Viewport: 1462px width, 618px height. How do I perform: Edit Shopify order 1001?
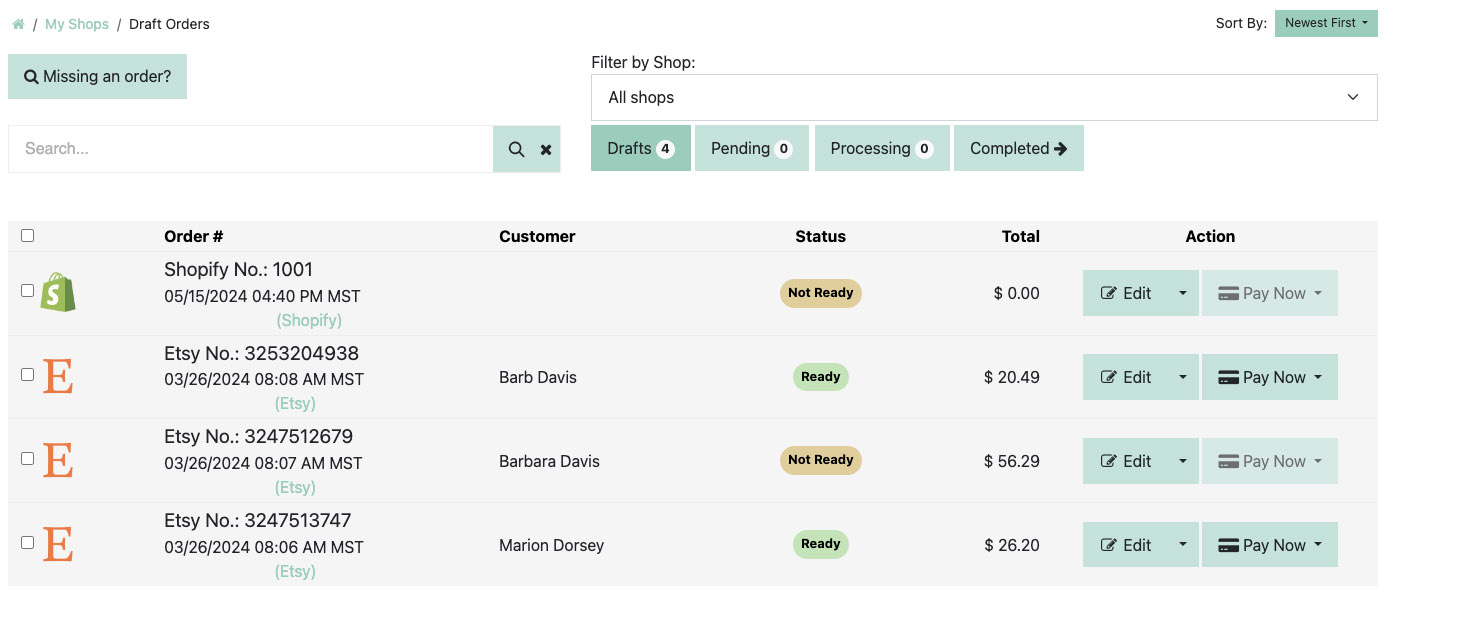point(1126,293)
